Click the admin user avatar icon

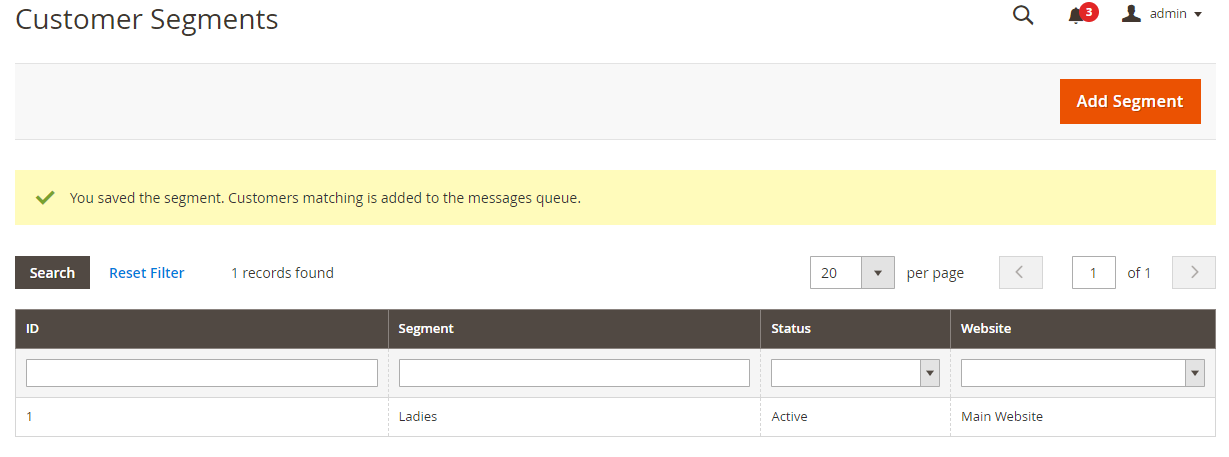point(1131,13)
